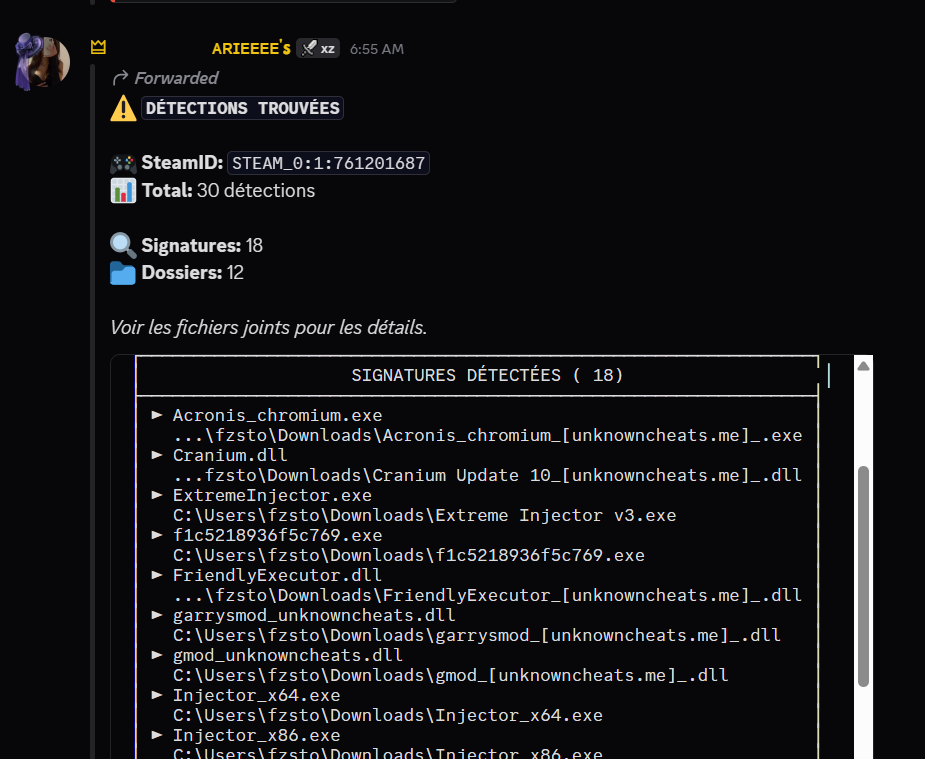Click the code block vertical scrollbar thumb
Image resolution: width=925 pixels, height=759 pixels.
864,575
